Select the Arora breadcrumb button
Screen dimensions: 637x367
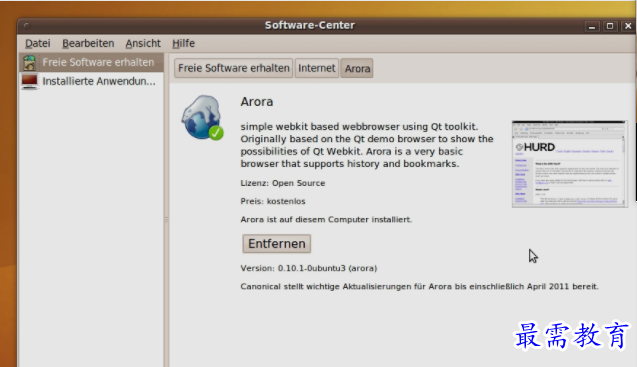tap(357, 68)
